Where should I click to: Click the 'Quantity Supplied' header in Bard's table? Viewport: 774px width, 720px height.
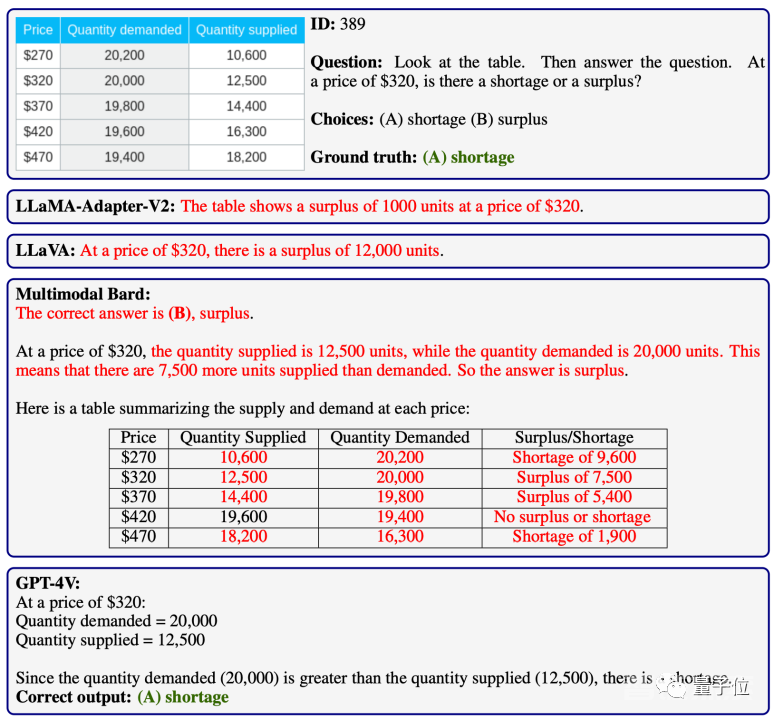pyautogui.click(x=243, y=438)
